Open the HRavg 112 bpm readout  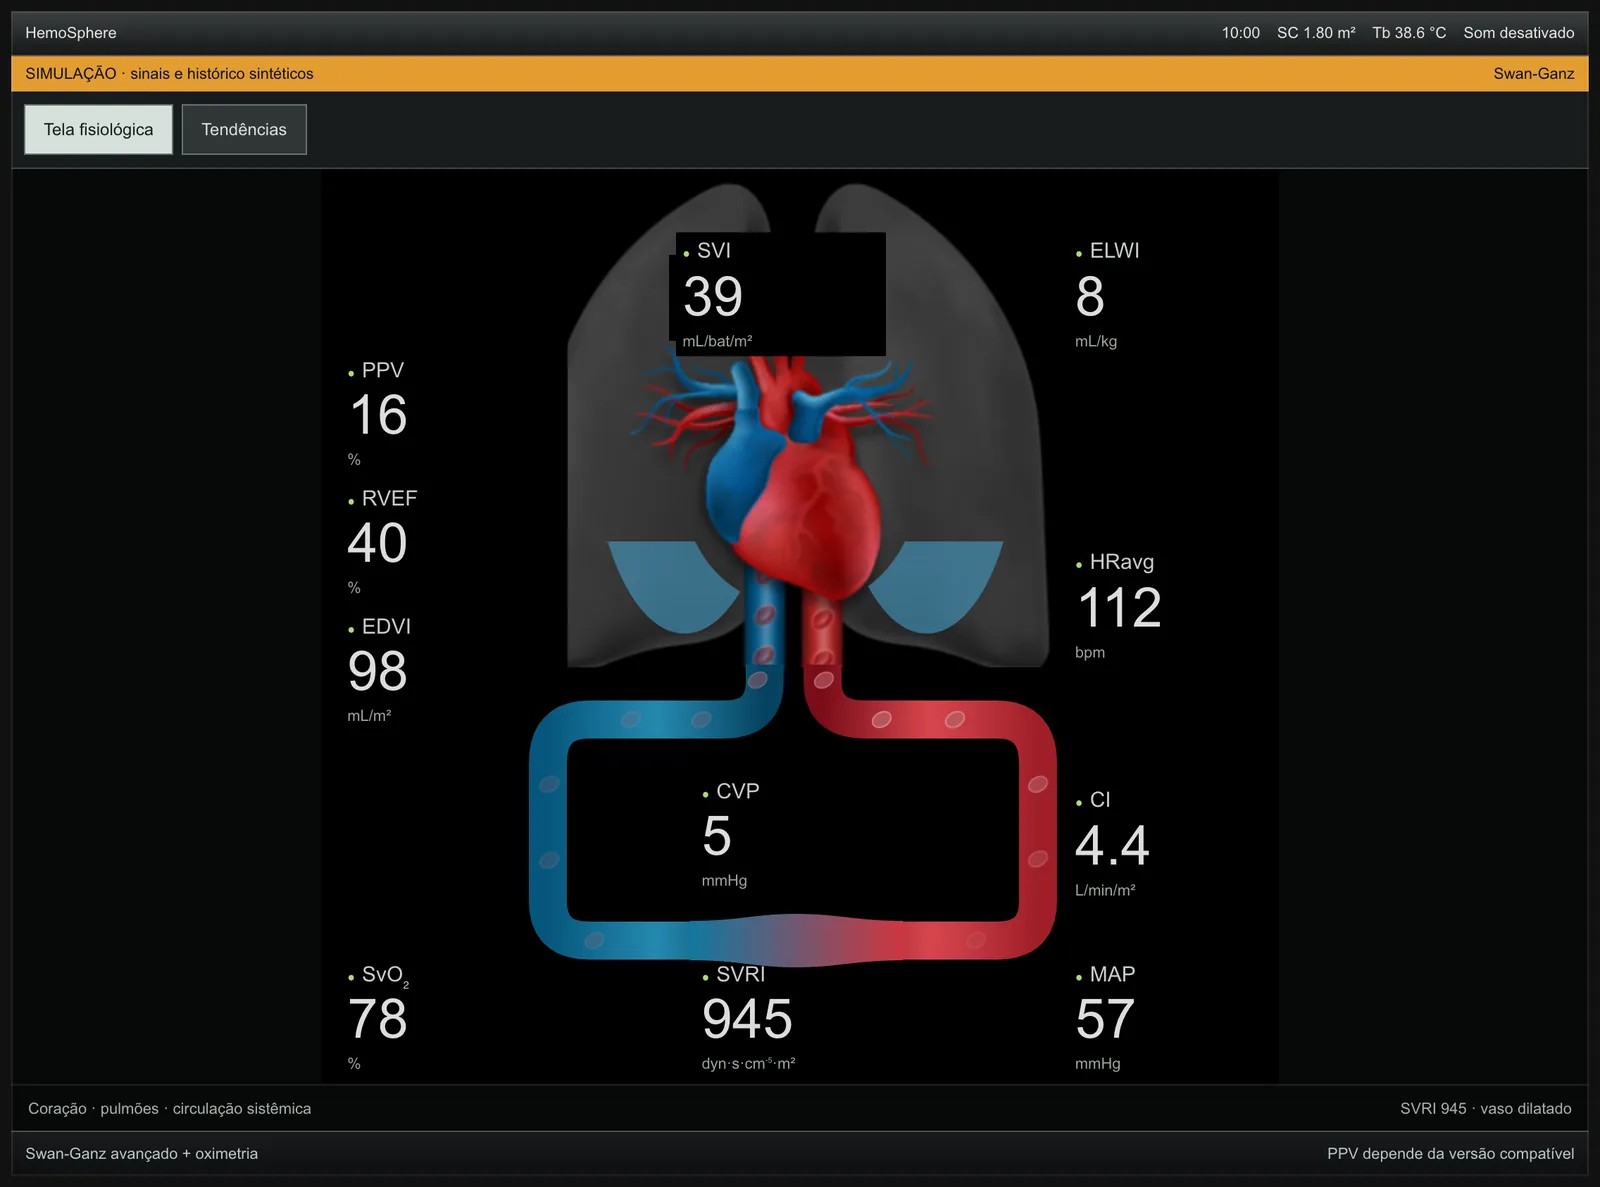1118,606
